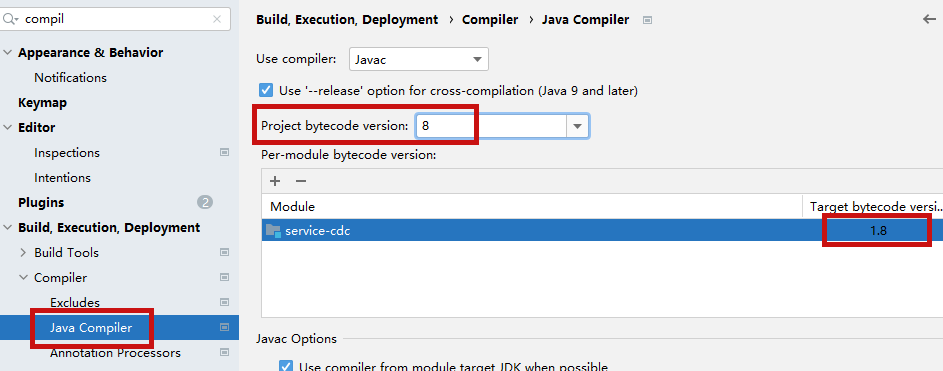This screenshot has height=371, width=943.
Task: Click the search magnifier icon
Action: click(10, 19)
